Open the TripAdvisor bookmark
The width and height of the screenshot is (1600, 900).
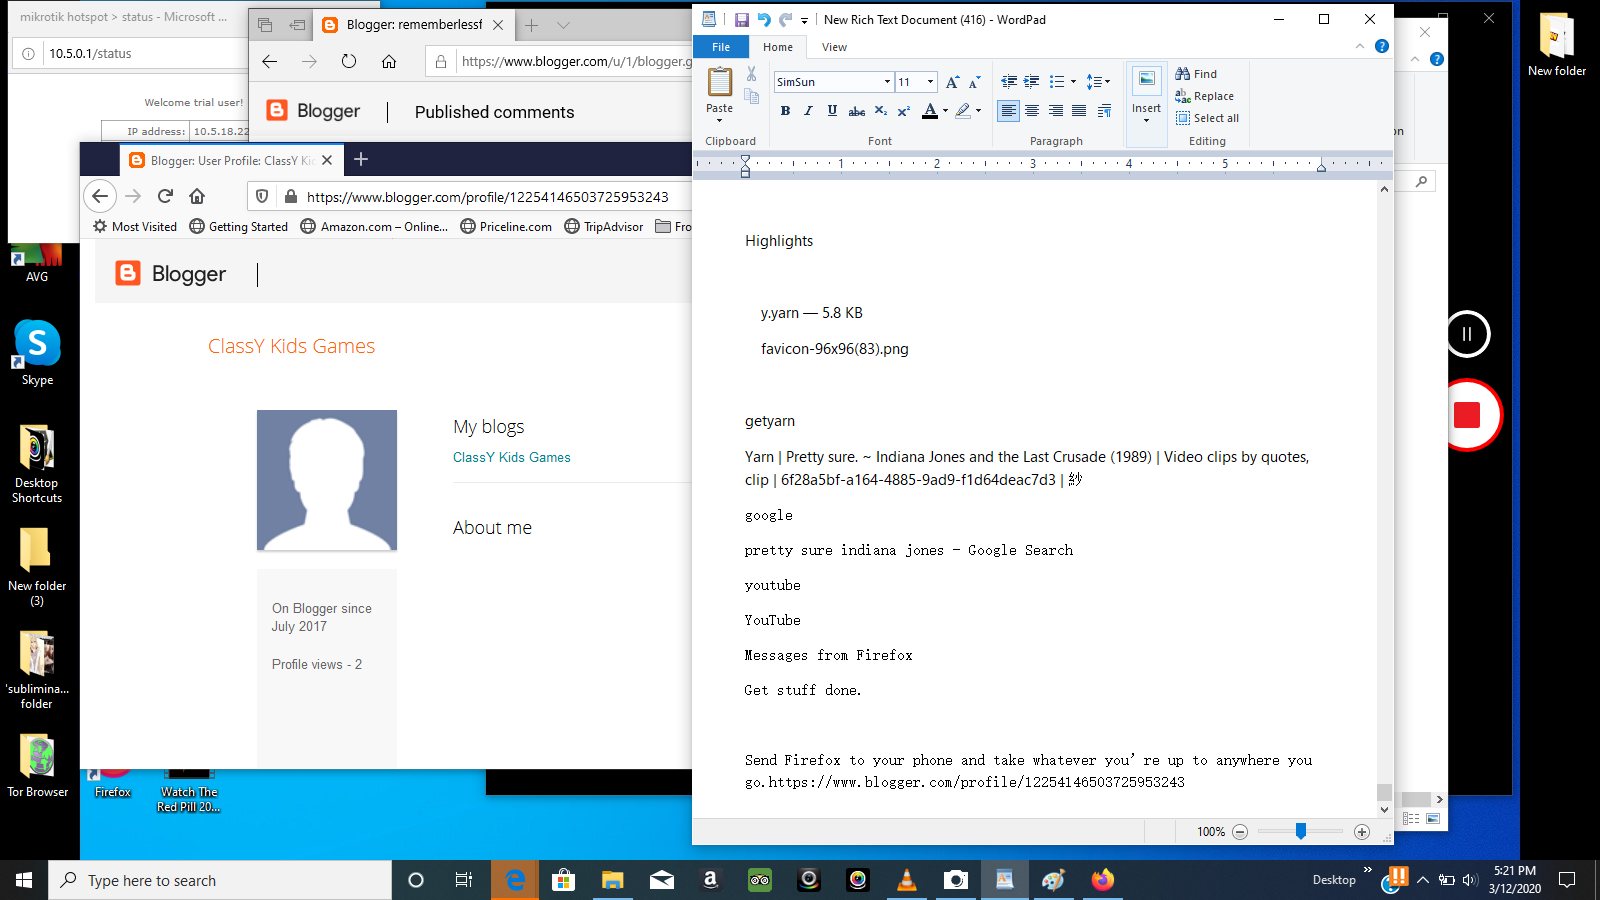coord(604,227)
